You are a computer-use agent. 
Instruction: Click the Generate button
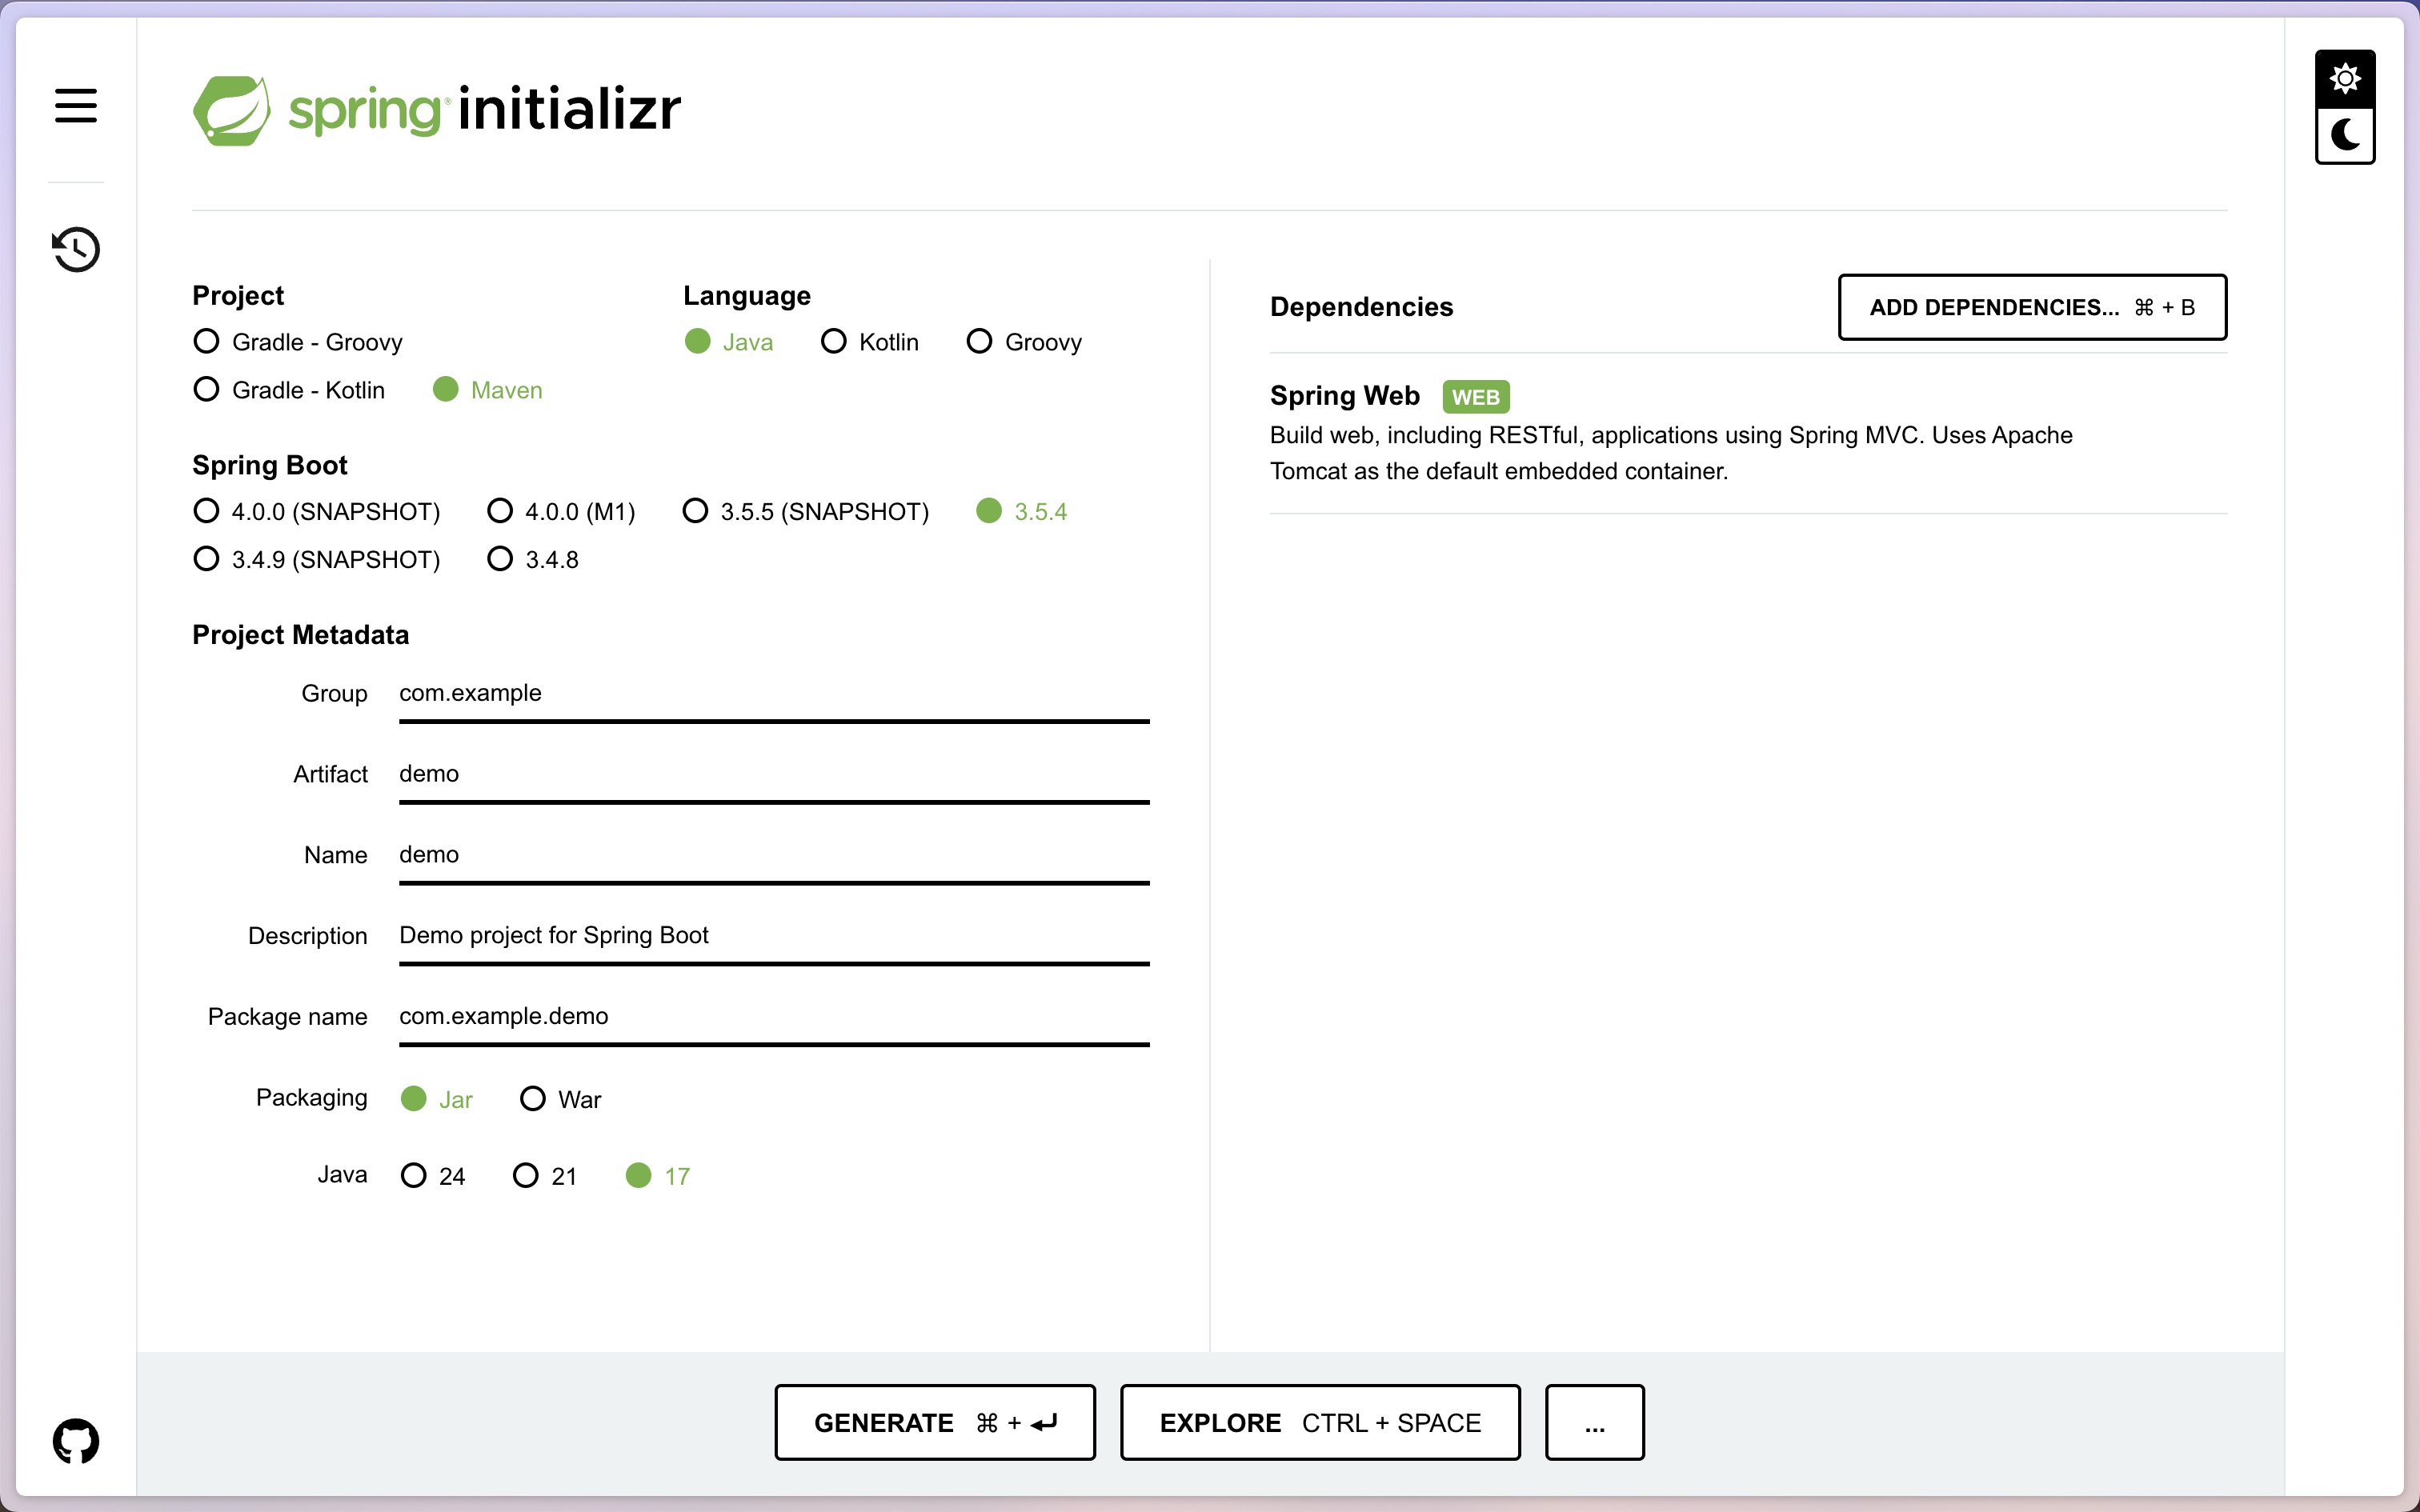click(935, 1422)
